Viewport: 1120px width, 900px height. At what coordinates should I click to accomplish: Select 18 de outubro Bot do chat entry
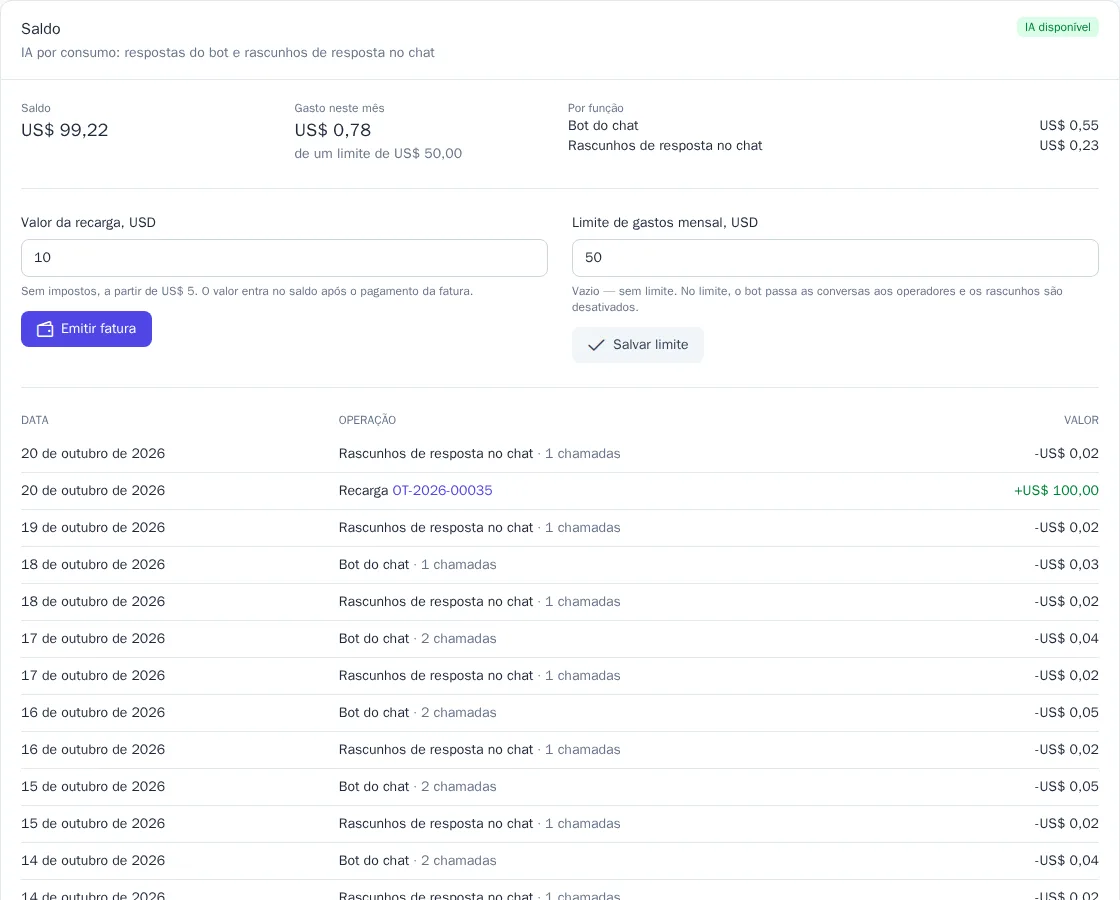pyautogui.click(x=560, y=565)
